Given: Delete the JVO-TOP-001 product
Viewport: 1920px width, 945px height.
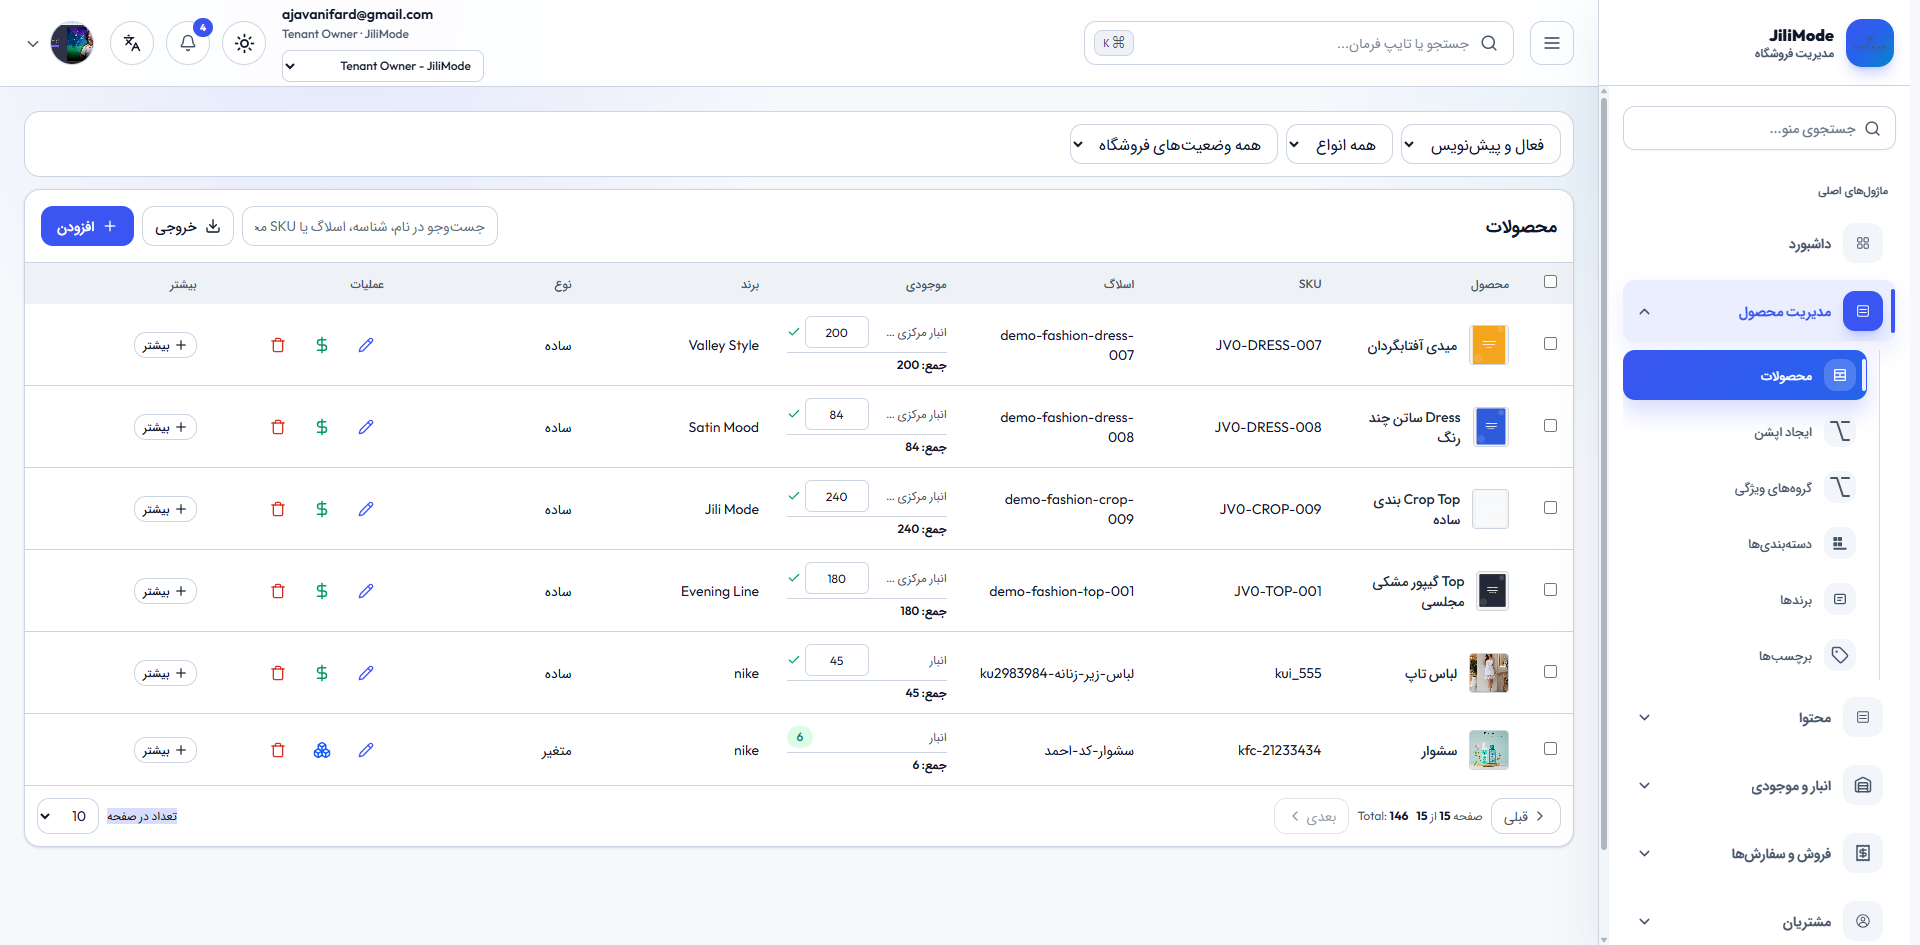Looking at the screenshot, I should coord(278,591).
